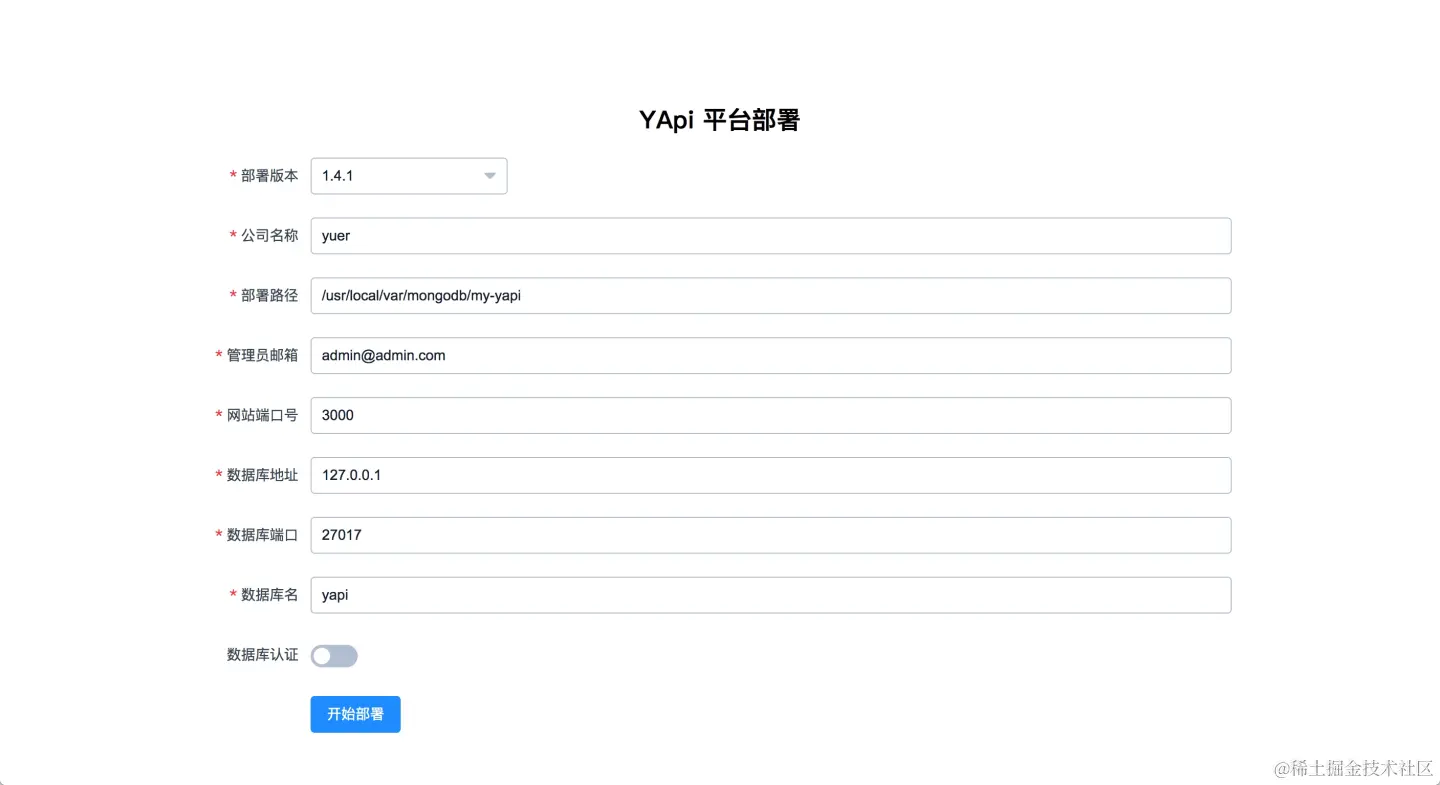The image size is (1440, 785).
Task: Click the 部署路径 input field
Action: pyautogui.click(x=771, y=296)
